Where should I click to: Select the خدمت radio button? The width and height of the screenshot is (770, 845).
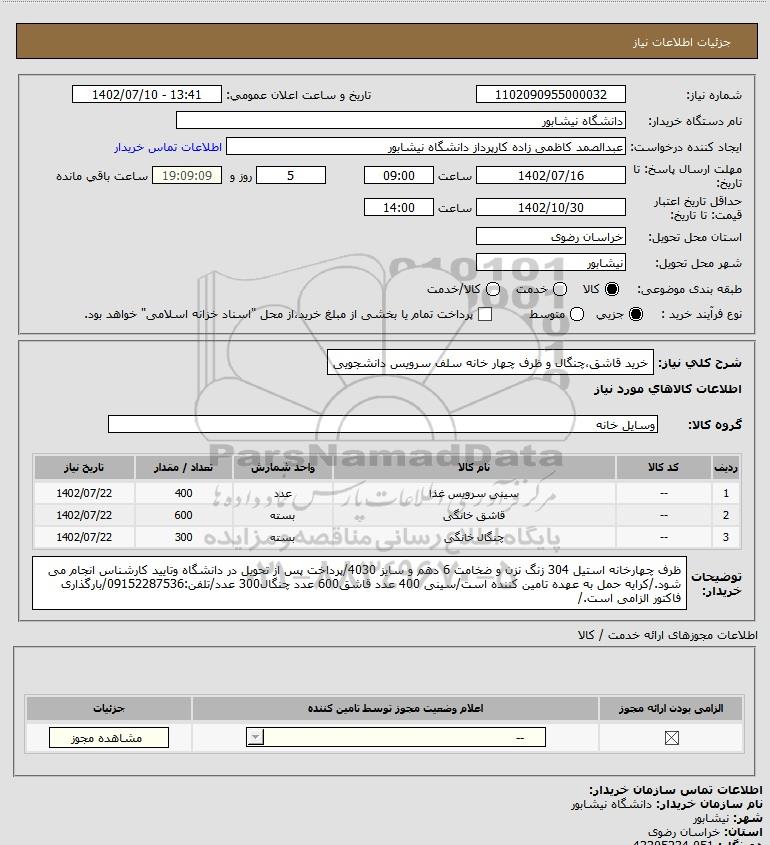pyautogui.click(x=560, y=289)
